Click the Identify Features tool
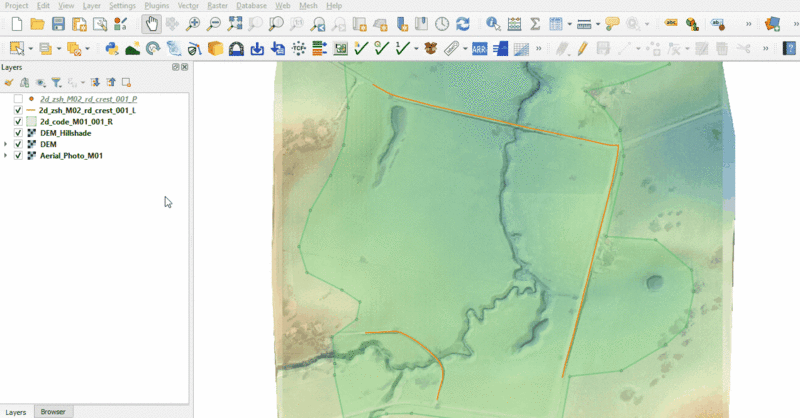800x418 pixels. point(493,23)
